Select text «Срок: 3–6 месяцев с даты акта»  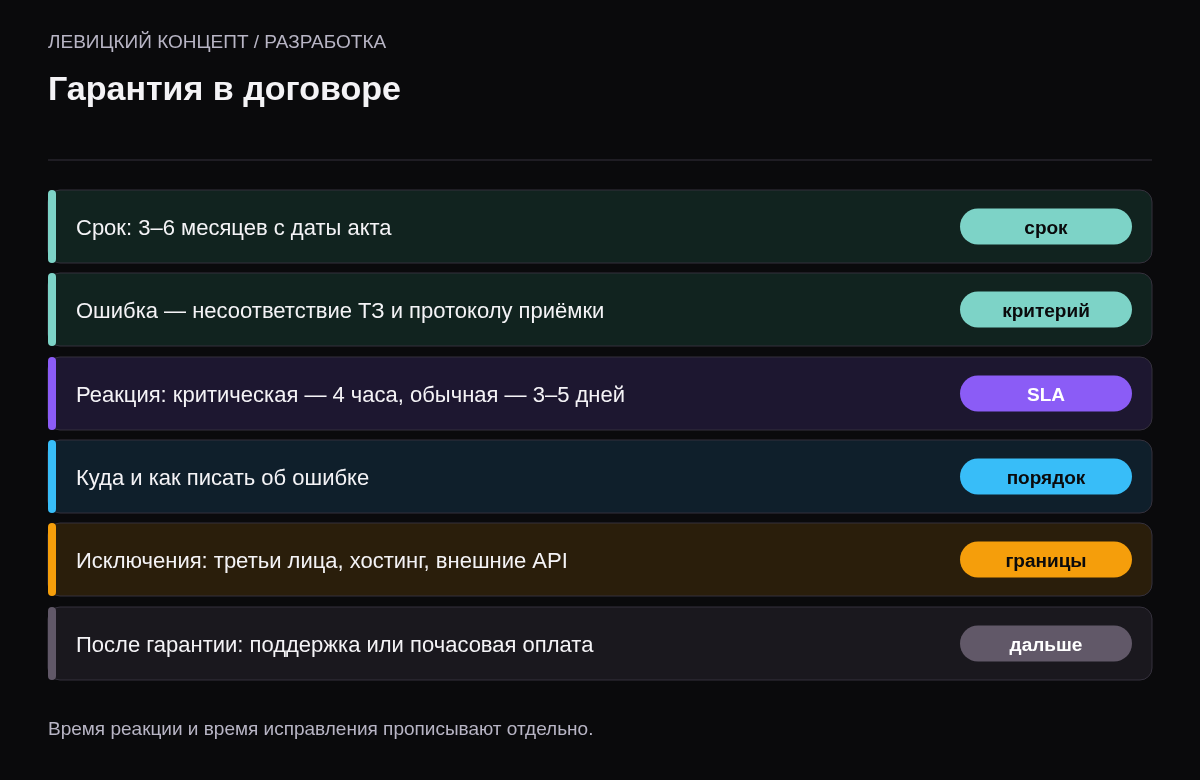click(234, 228)
